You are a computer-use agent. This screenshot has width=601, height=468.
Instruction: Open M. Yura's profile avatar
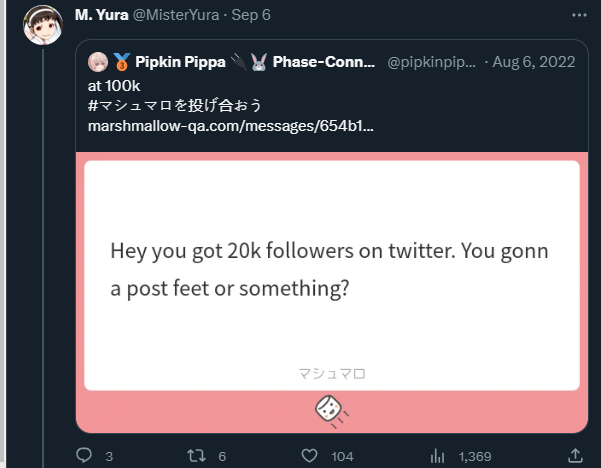pyautogui.click(x=43, y=25)
